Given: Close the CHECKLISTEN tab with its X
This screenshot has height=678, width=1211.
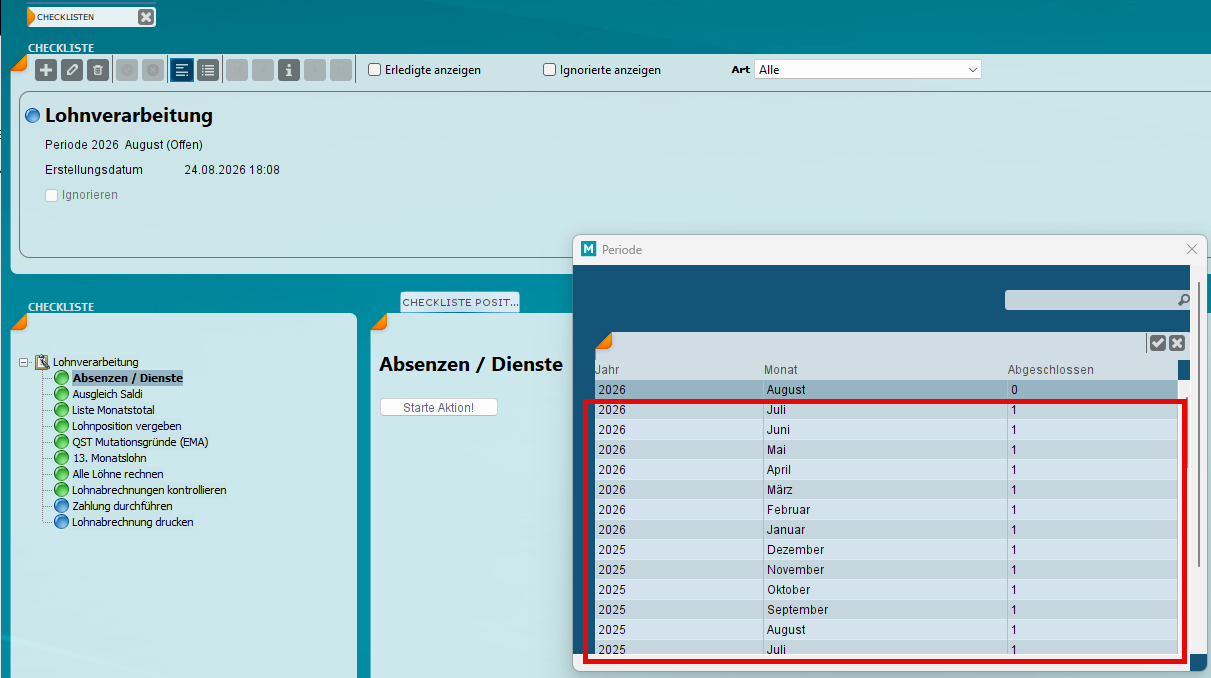Looking at the screenshot, I should pos(146,17).
